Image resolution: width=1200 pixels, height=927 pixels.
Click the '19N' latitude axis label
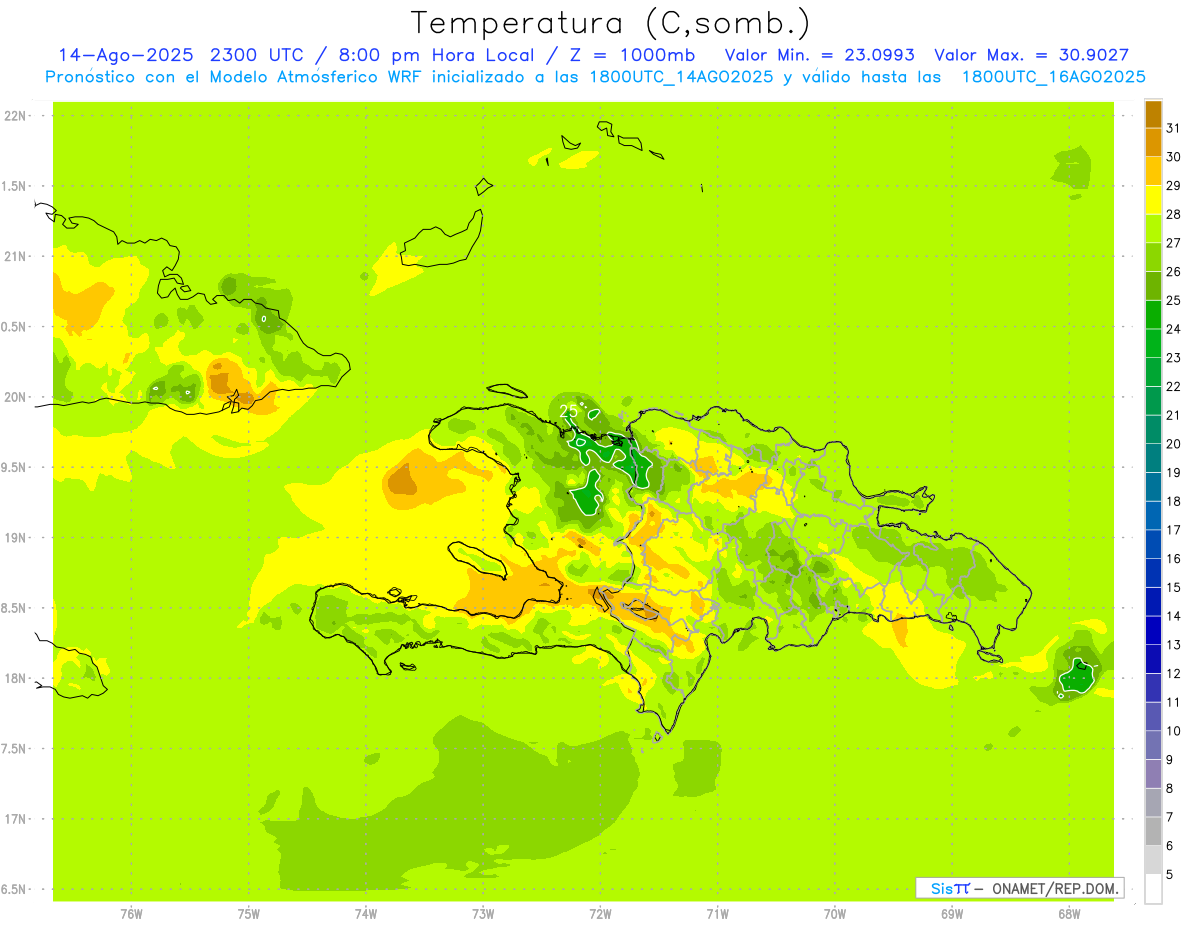(x=17, y=538)
